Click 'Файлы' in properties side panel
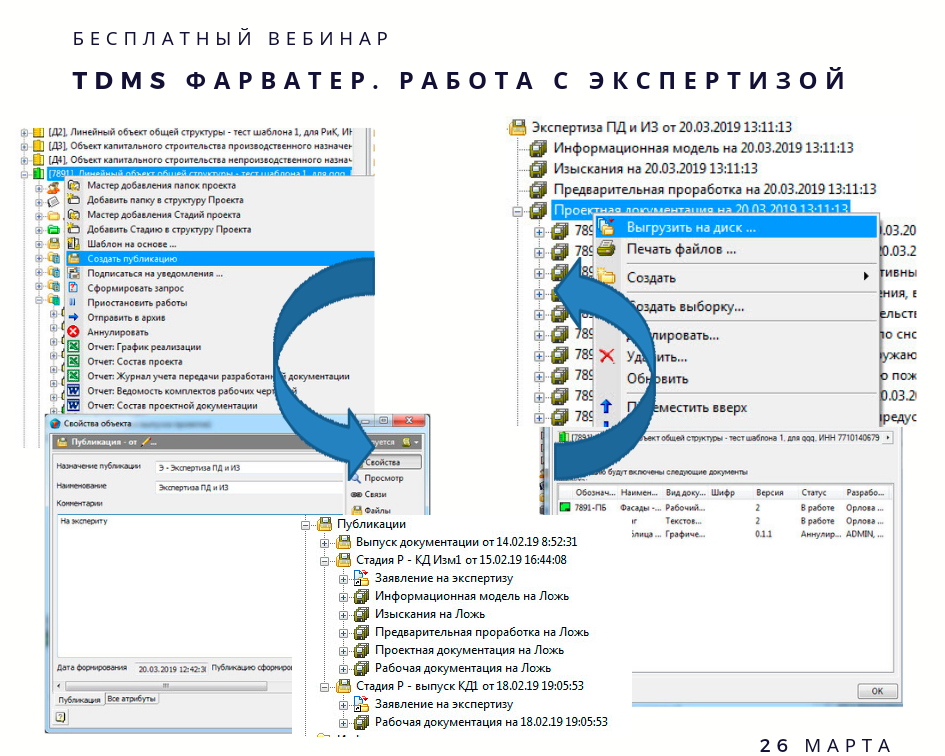Image resolution: width=945 pixels, height=756 pixels. (x=377, y=510)
